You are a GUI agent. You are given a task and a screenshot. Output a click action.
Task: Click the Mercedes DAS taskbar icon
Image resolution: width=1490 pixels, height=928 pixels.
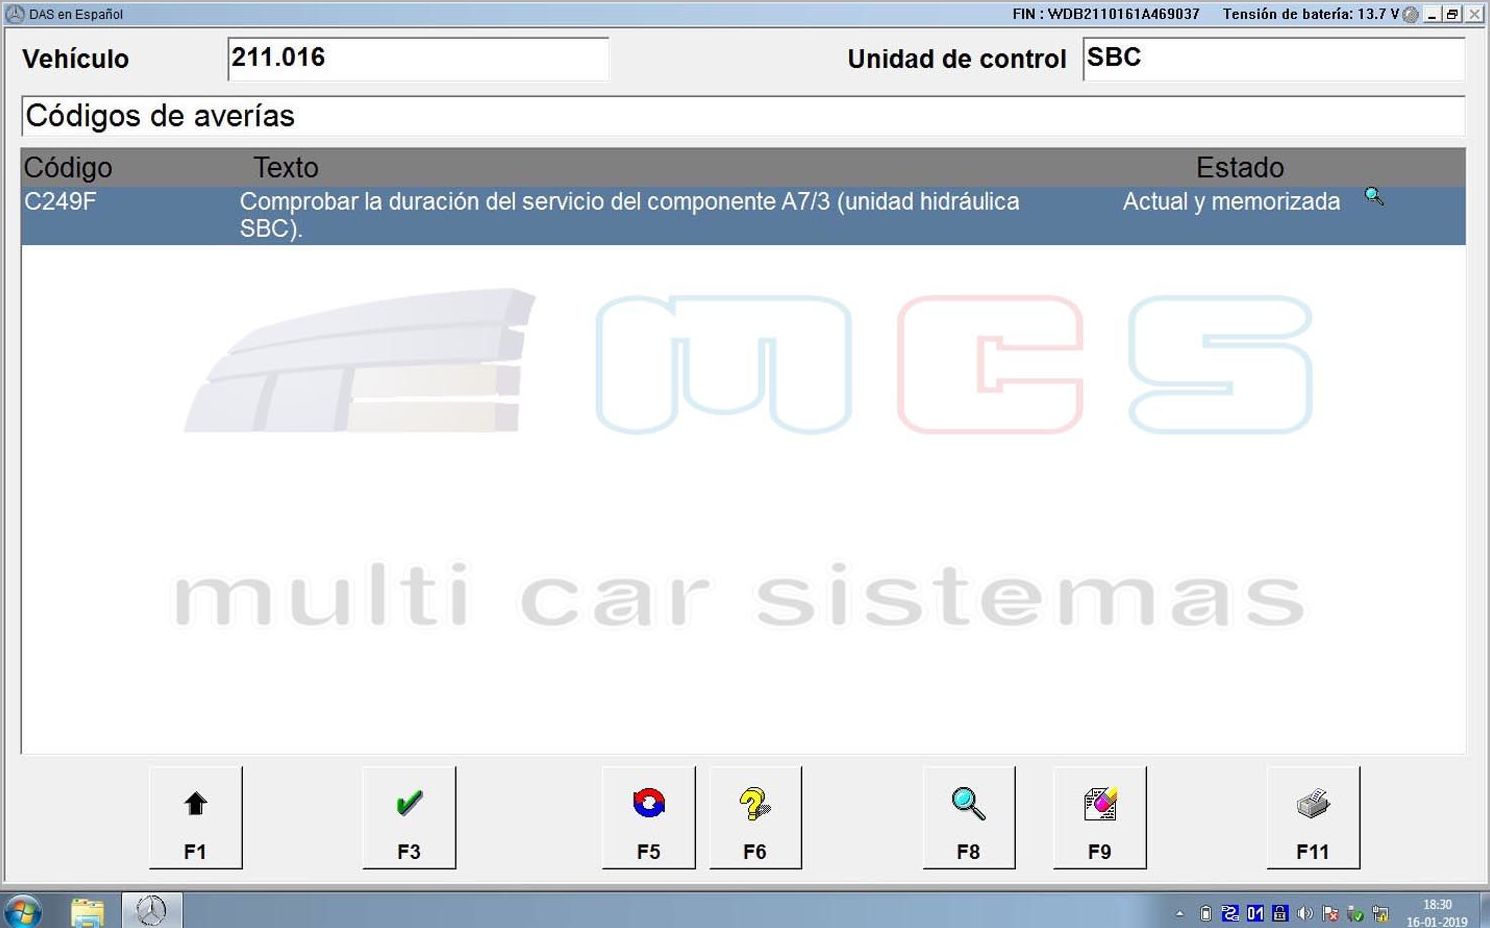(x=151, y=911)
